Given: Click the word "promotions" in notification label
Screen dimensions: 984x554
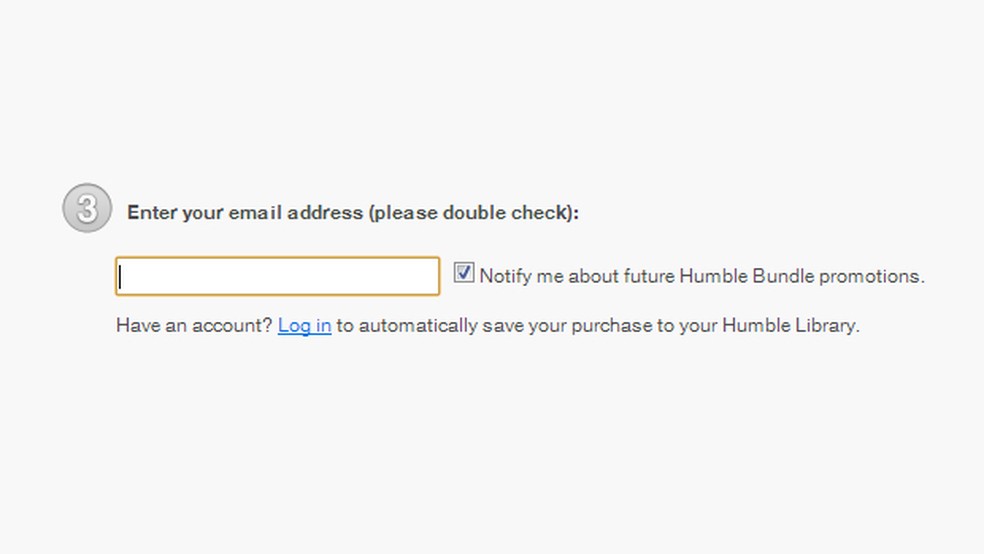Looking at the screenshot, I should click(870, 276).
